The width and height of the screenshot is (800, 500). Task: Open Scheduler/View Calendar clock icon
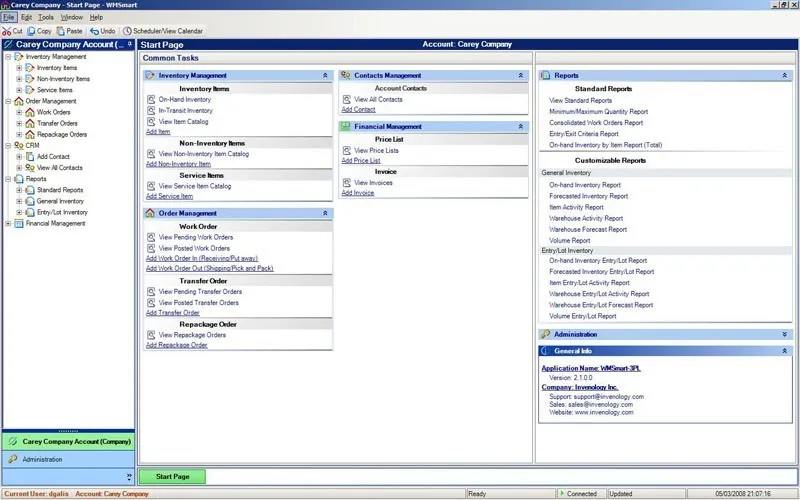[127, 31]
